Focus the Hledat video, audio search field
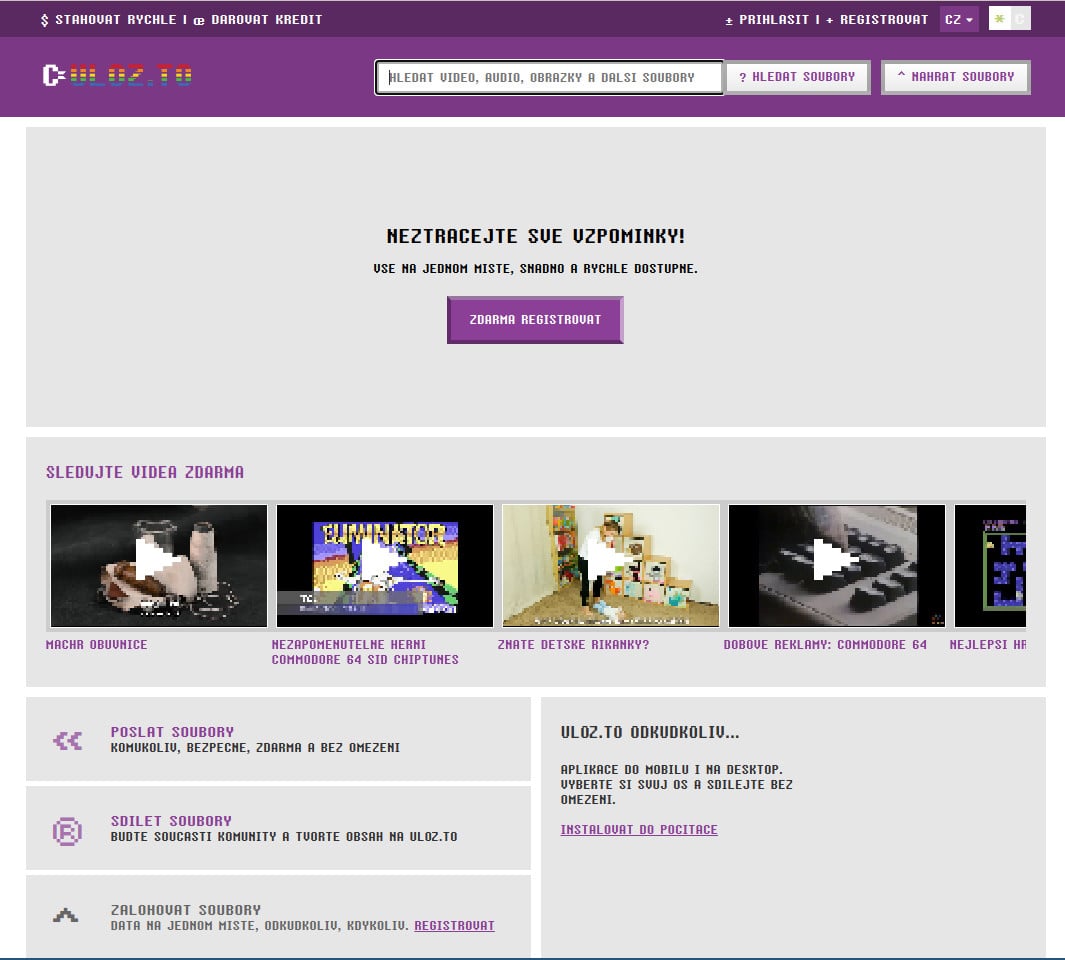This screenshot has height=960, width=1065. [549, 77]
